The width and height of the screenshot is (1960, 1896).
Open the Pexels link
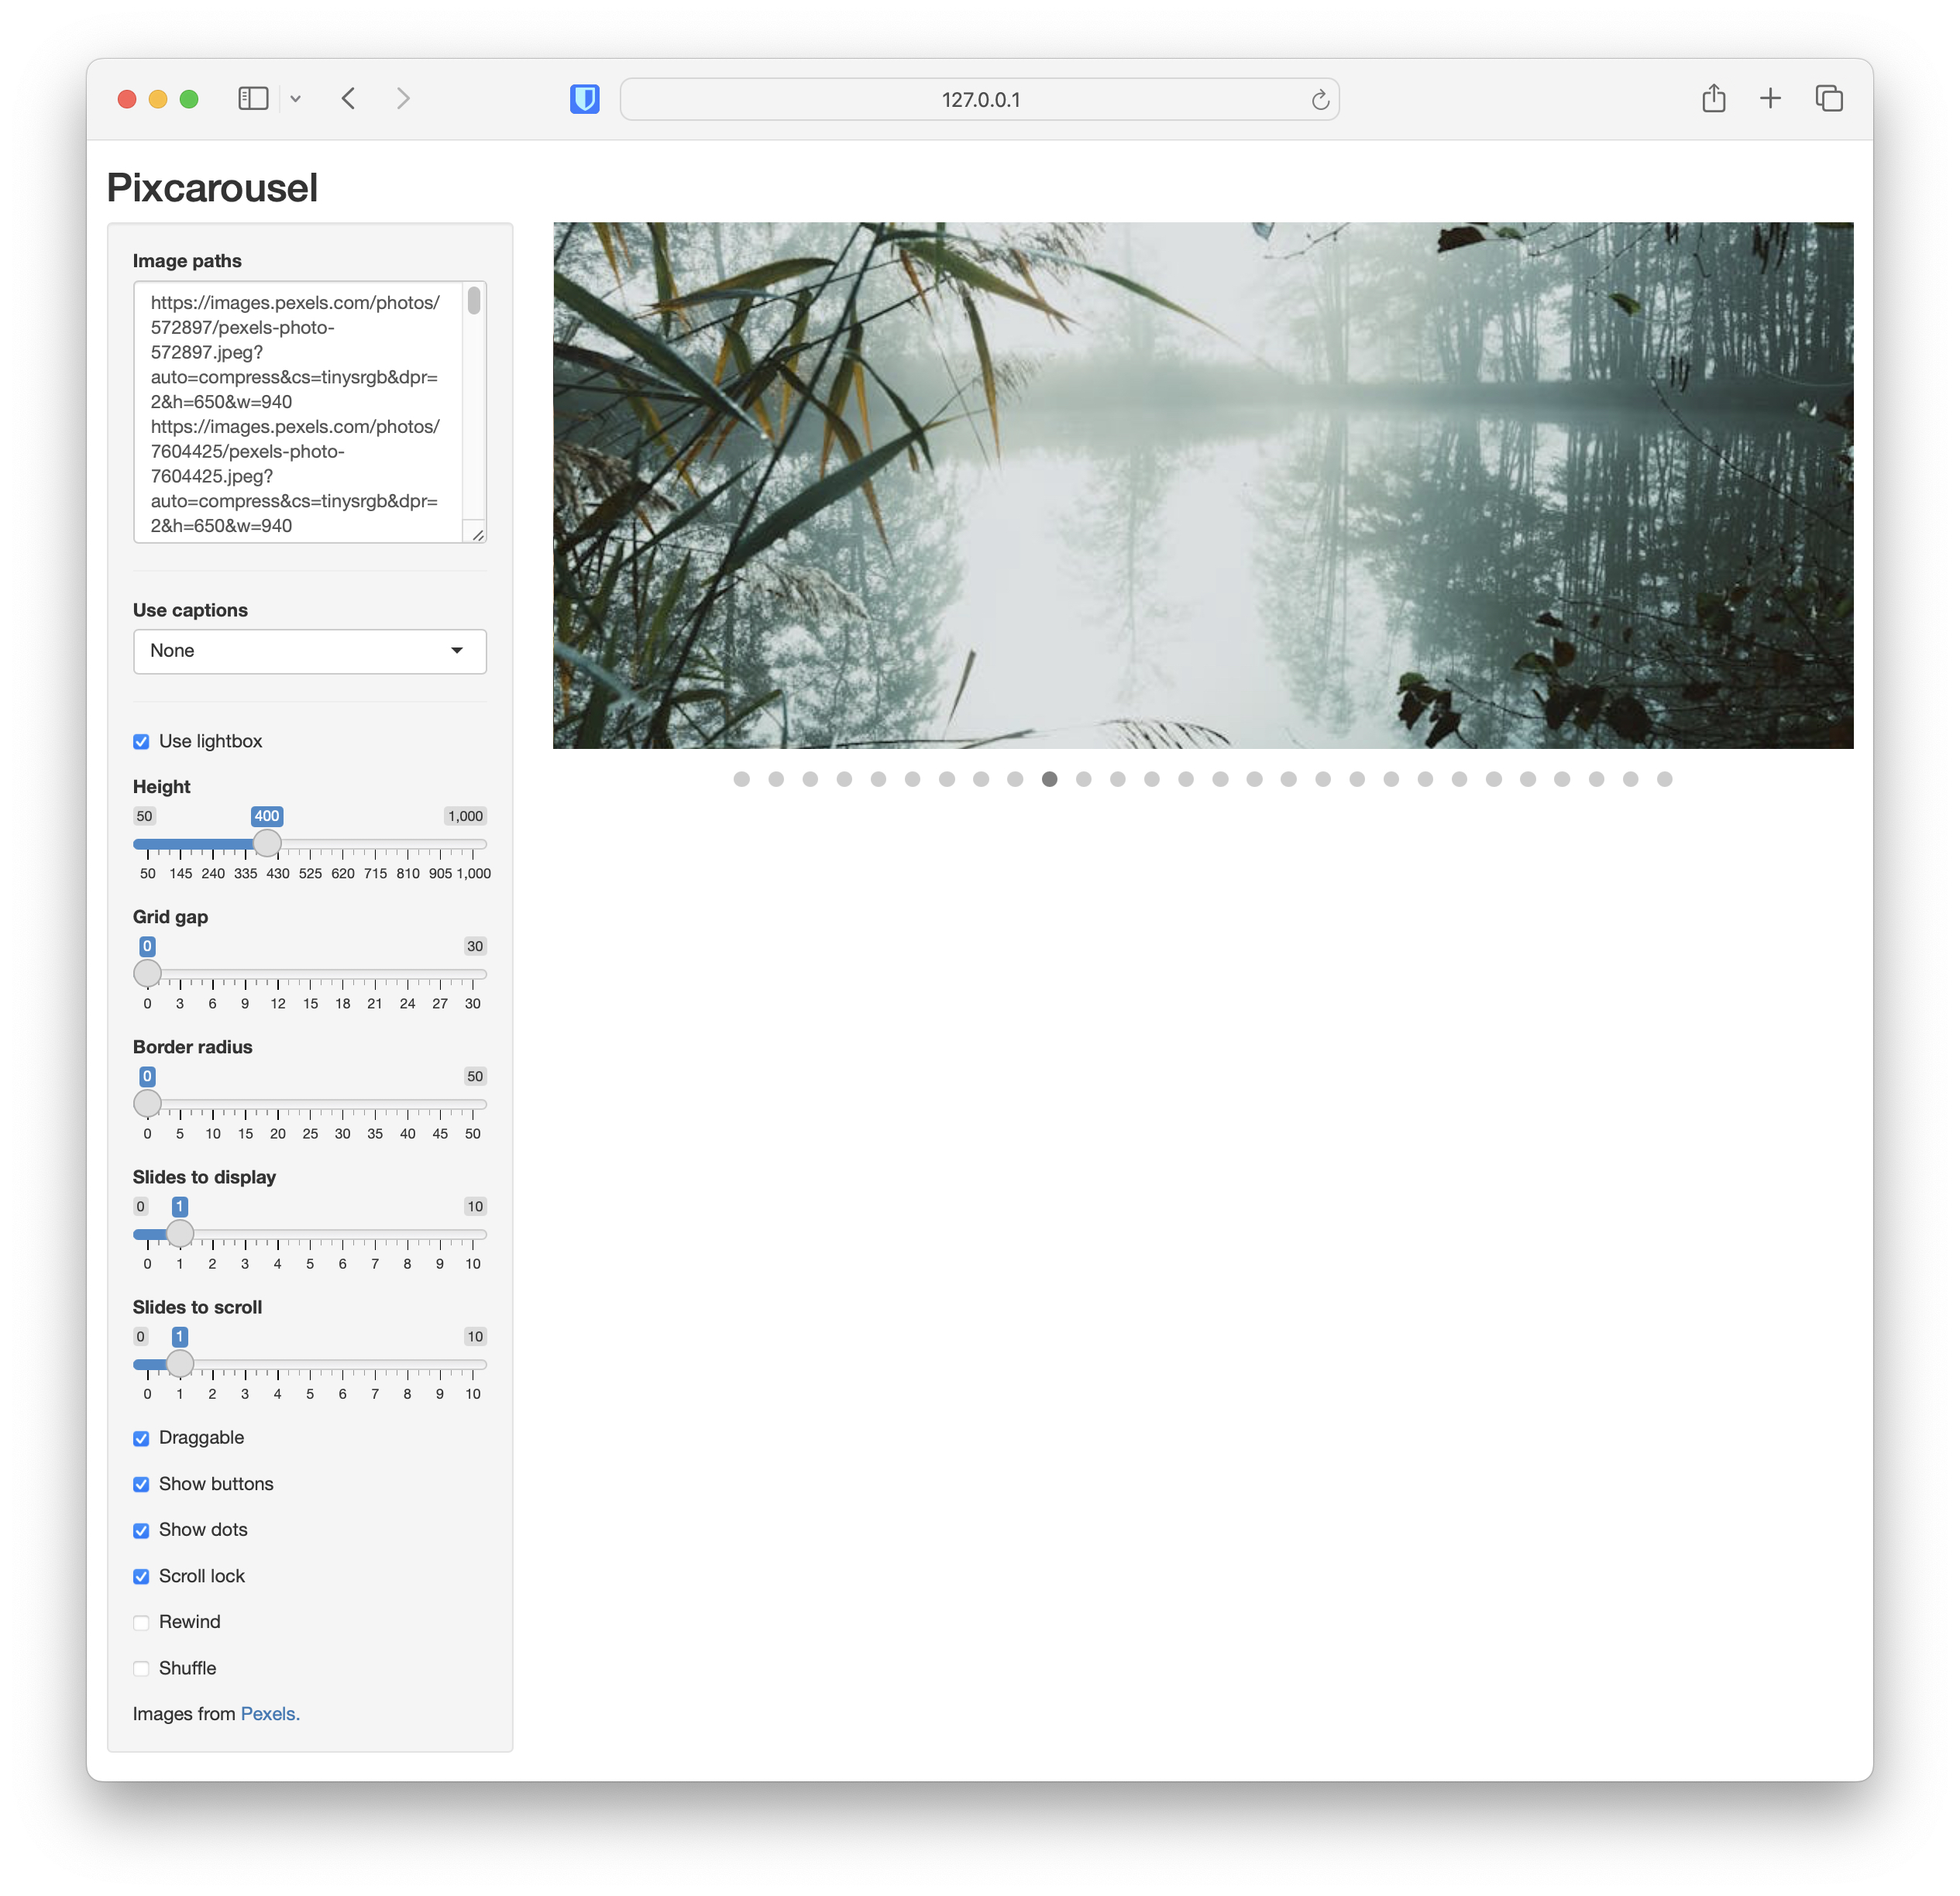point(269,1714)
